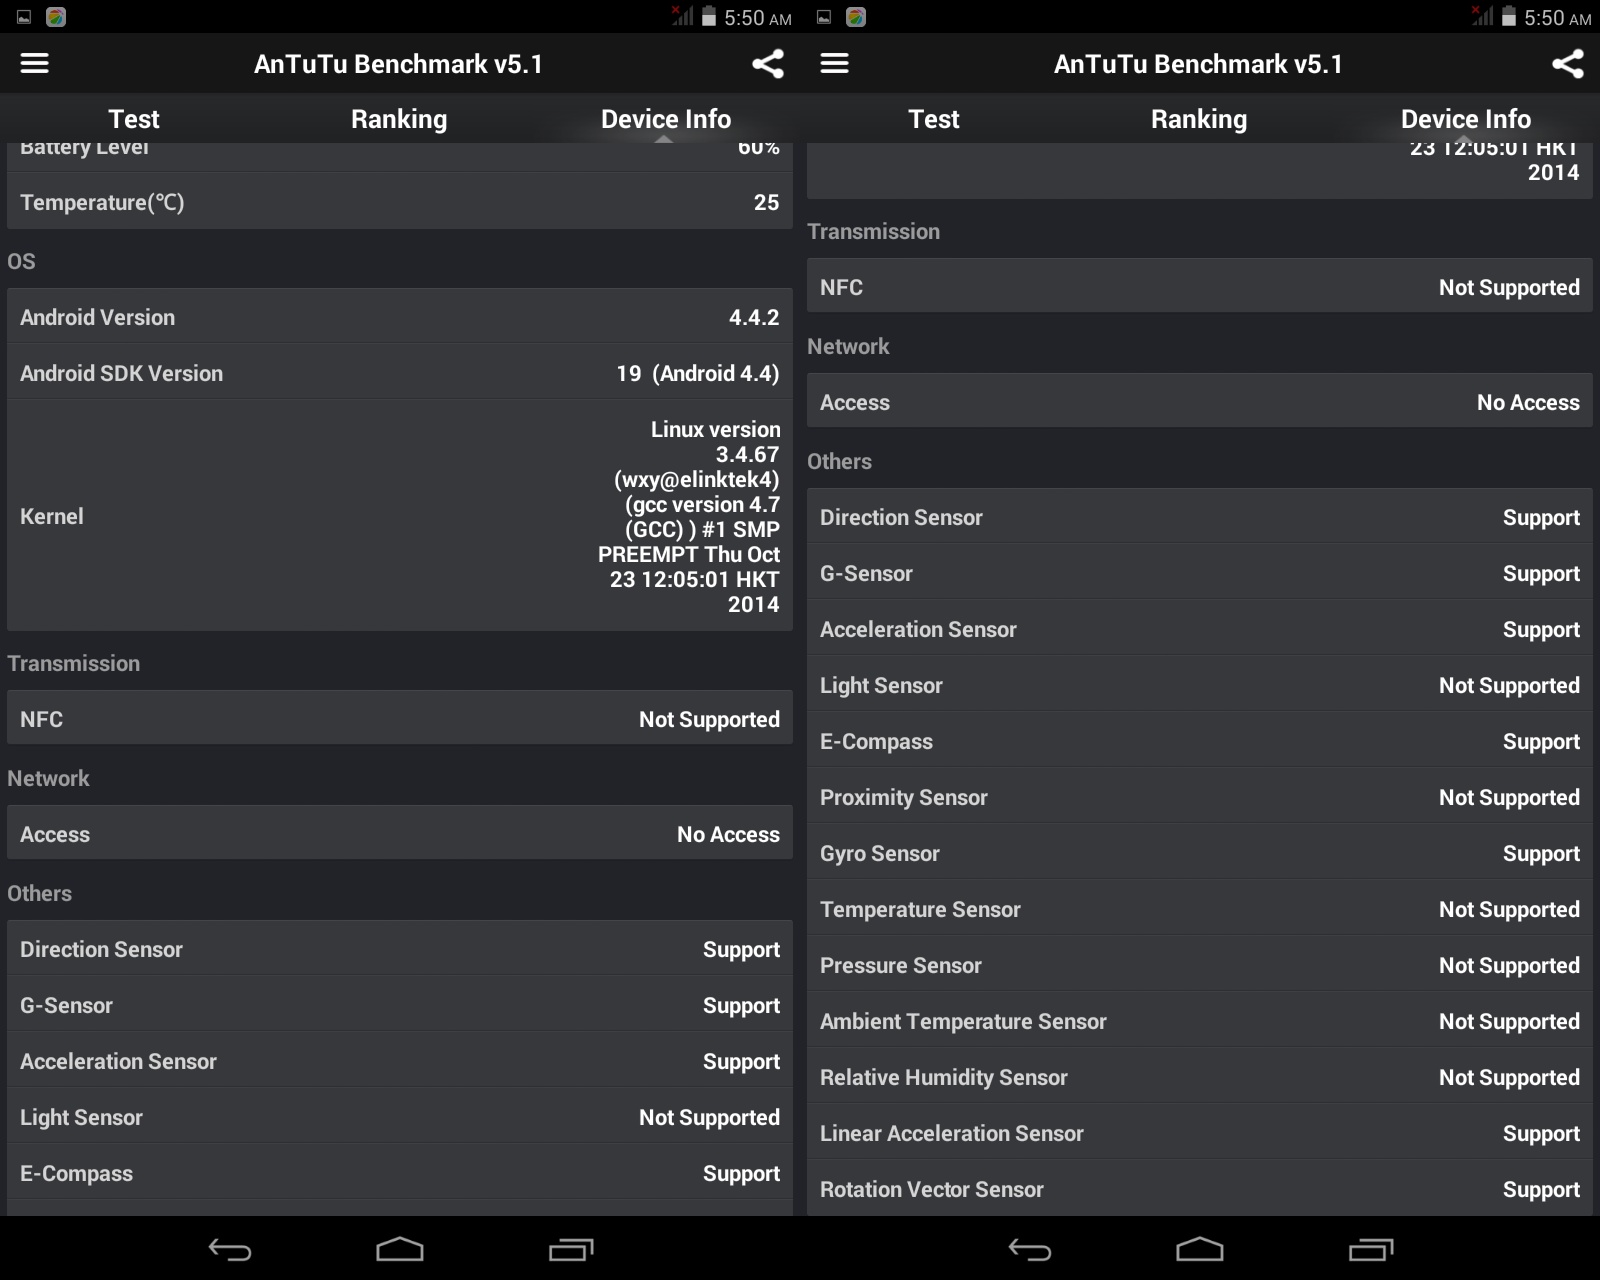Switch to Test tab in right screen

933,119
